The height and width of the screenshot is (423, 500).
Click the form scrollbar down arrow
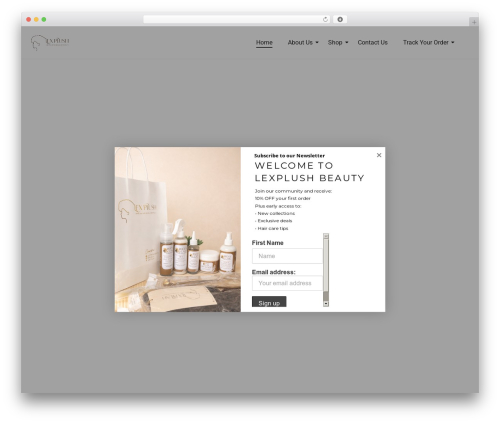click(x=326, y=304)
